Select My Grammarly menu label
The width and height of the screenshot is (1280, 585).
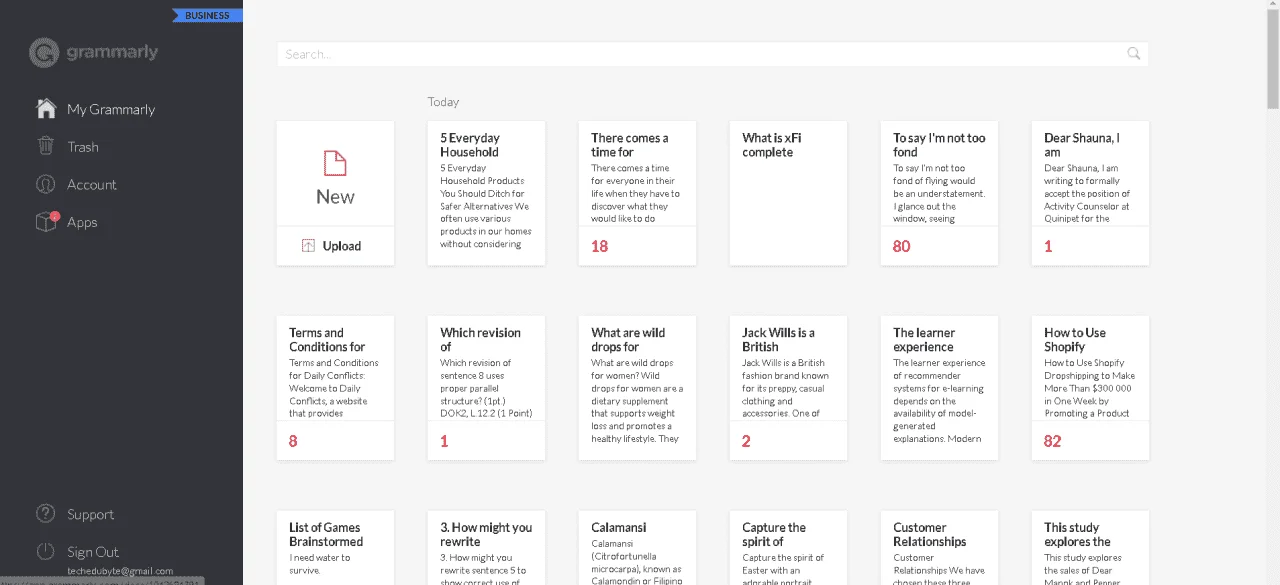(x=111, y=109)
